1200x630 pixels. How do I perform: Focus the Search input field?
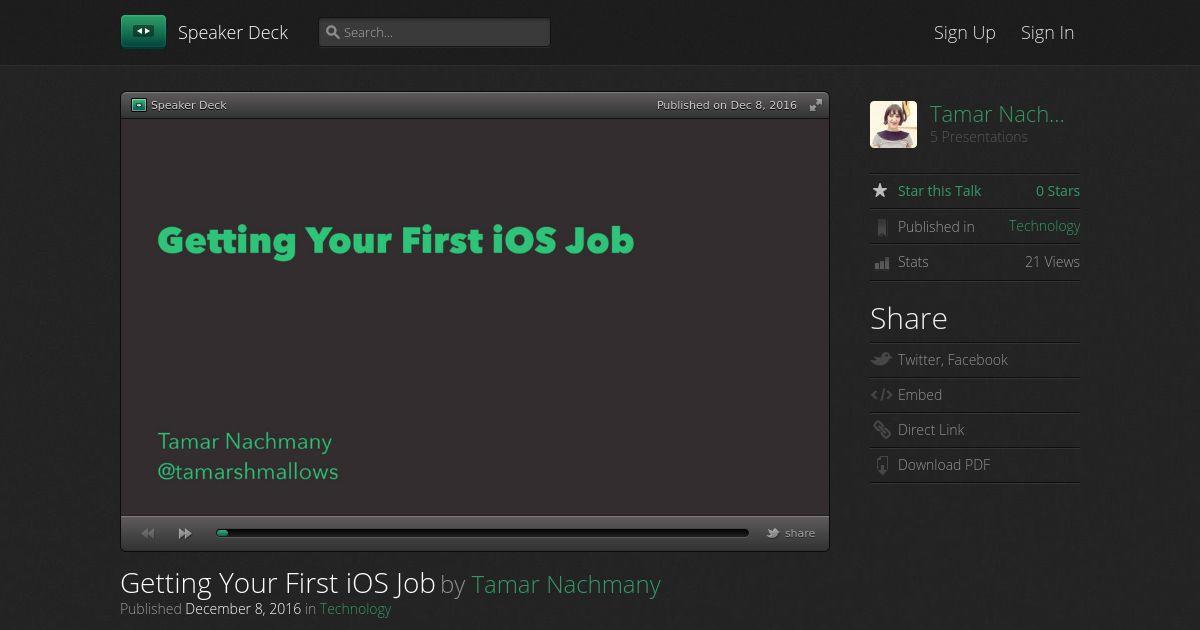coord(434,32)
